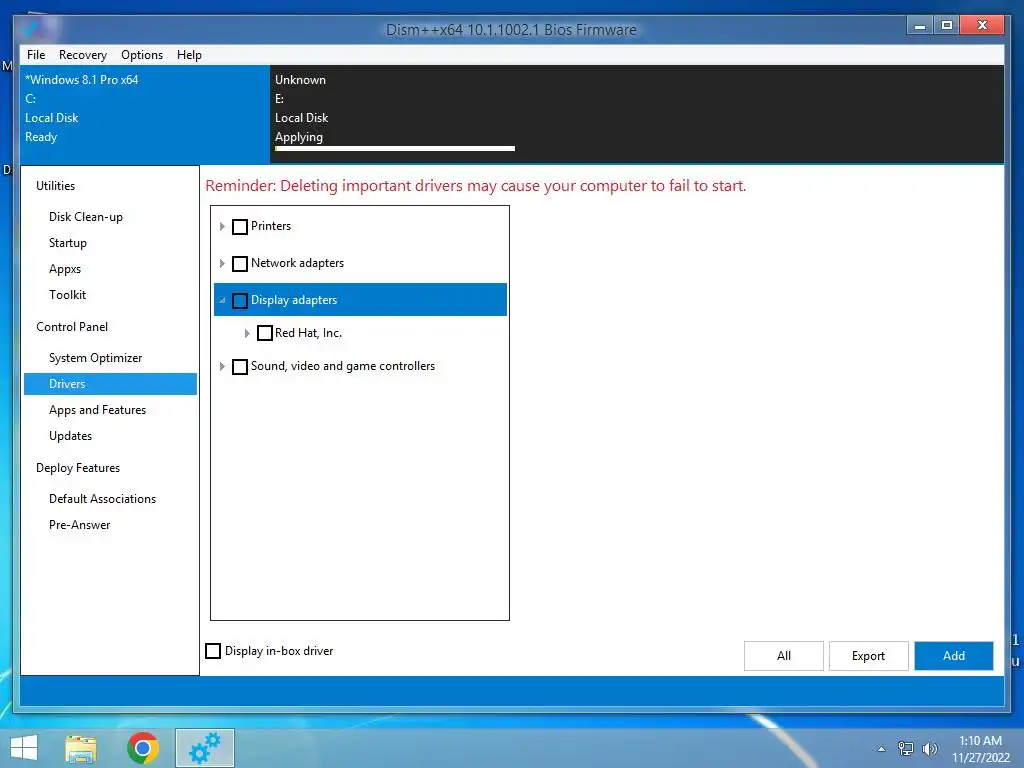Open the Toolkit page

[67, 295]
